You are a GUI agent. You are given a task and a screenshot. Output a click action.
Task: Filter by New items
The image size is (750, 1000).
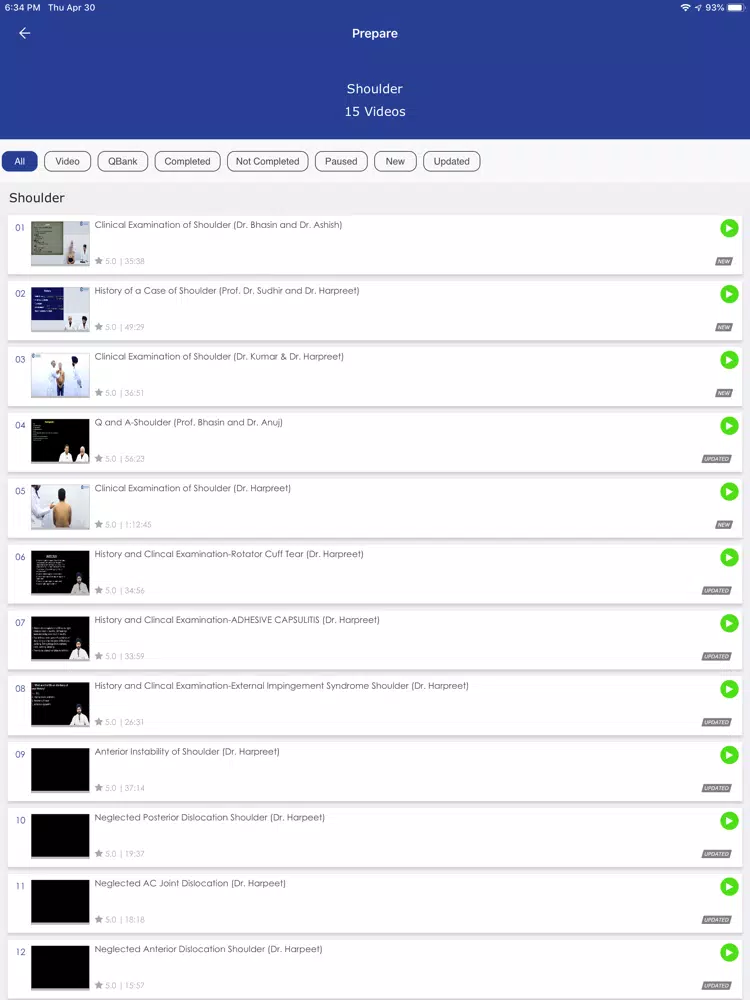pos(395,161)
